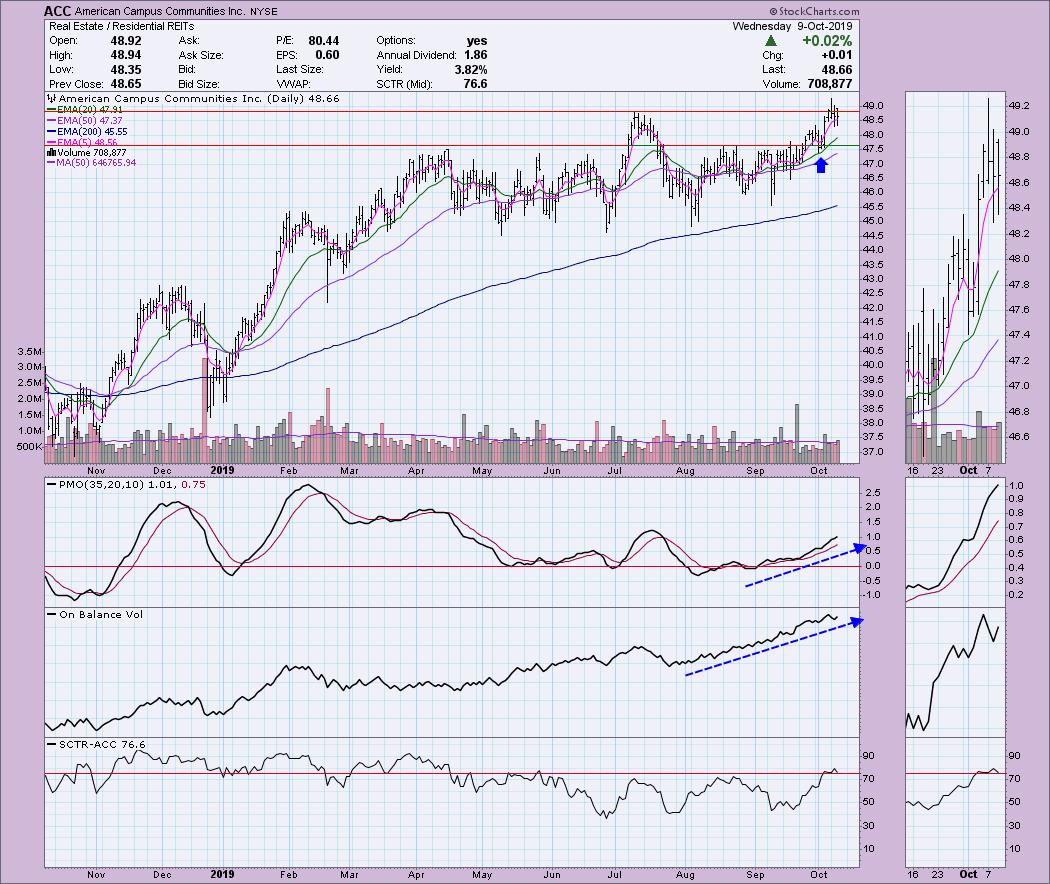Click the percent change +0.02%
1050x884 pixels.
point(827,41)
